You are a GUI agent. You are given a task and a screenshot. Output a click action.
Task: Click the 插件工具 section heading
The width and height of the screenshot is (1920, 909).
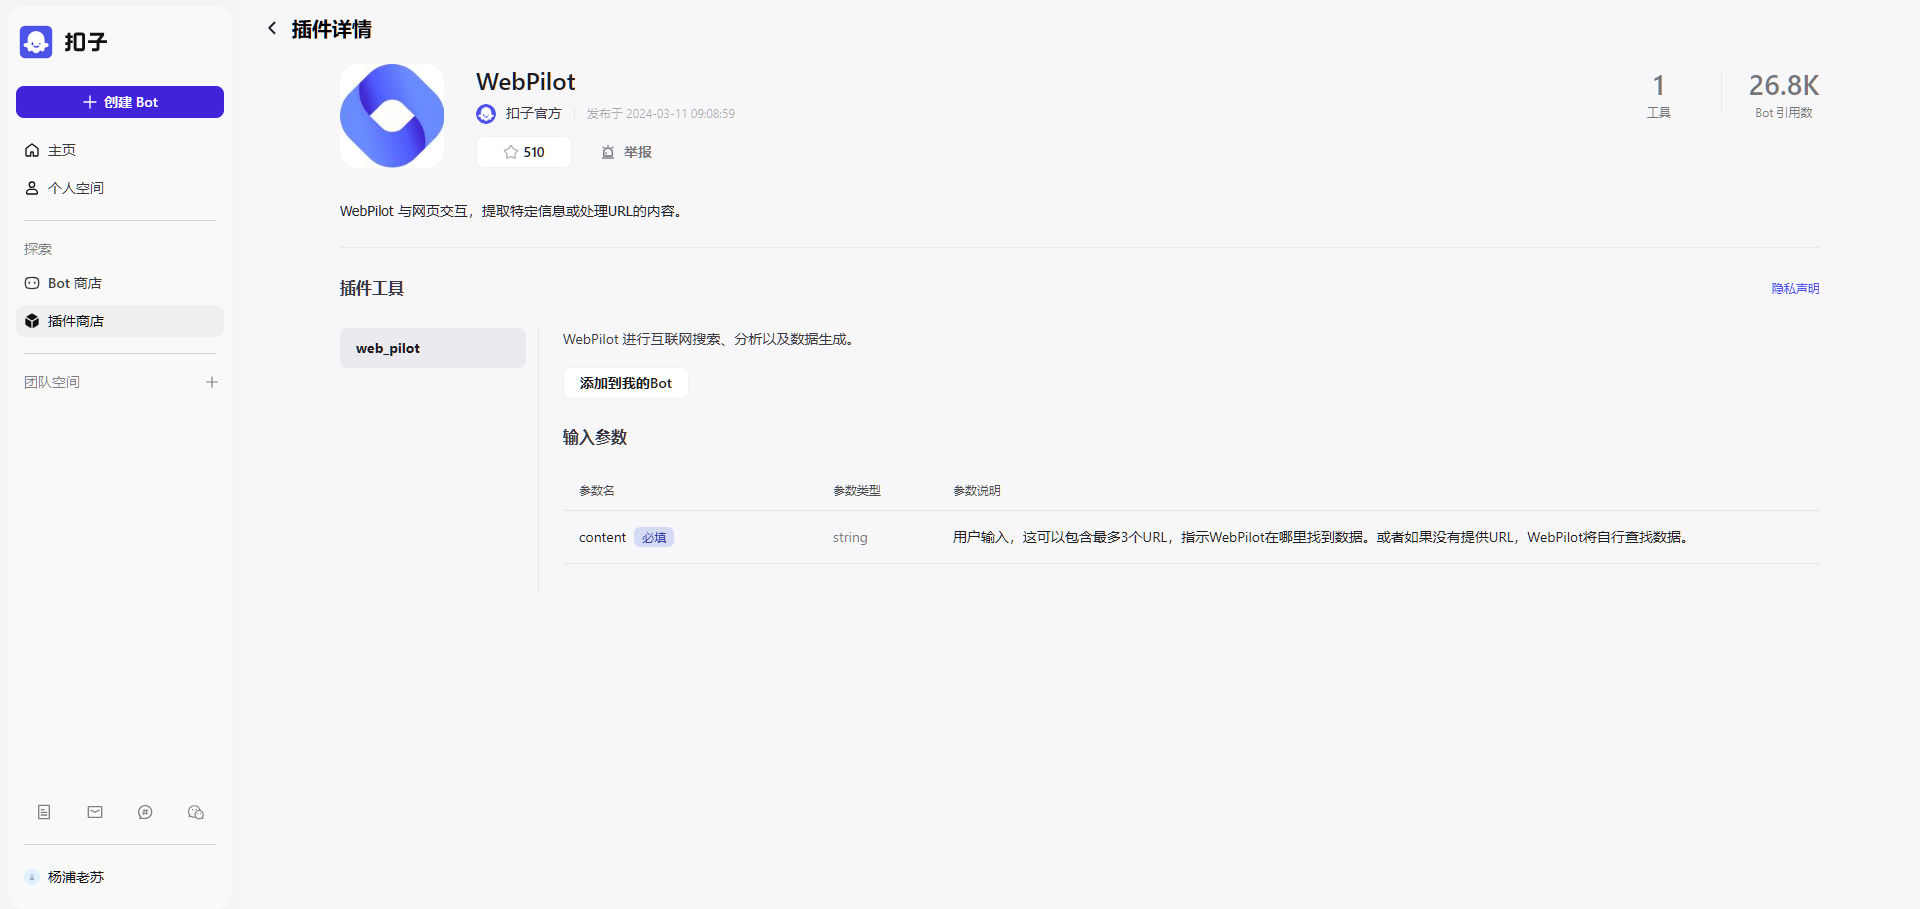pos(372,288)
